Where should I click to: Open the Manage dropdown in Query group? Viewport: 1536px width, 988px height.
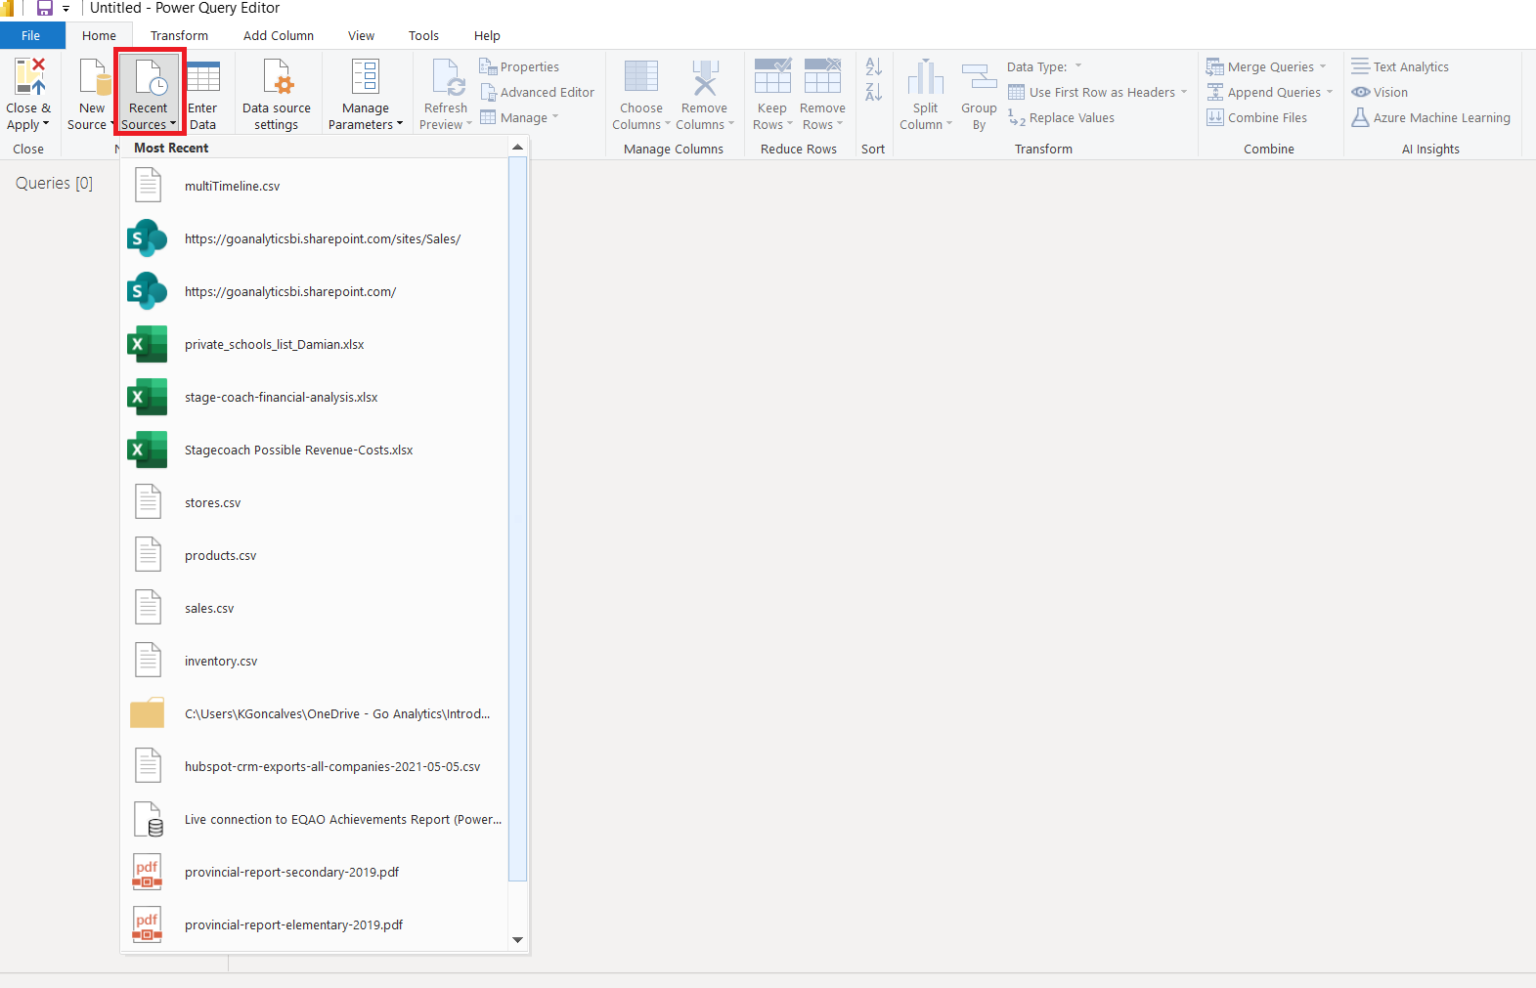(519, 118)
